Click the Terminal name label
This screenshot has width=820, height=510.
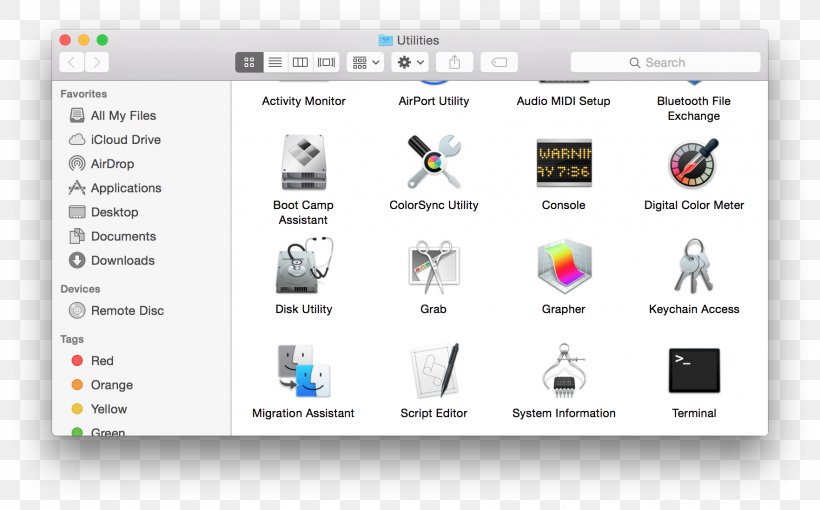694,413
